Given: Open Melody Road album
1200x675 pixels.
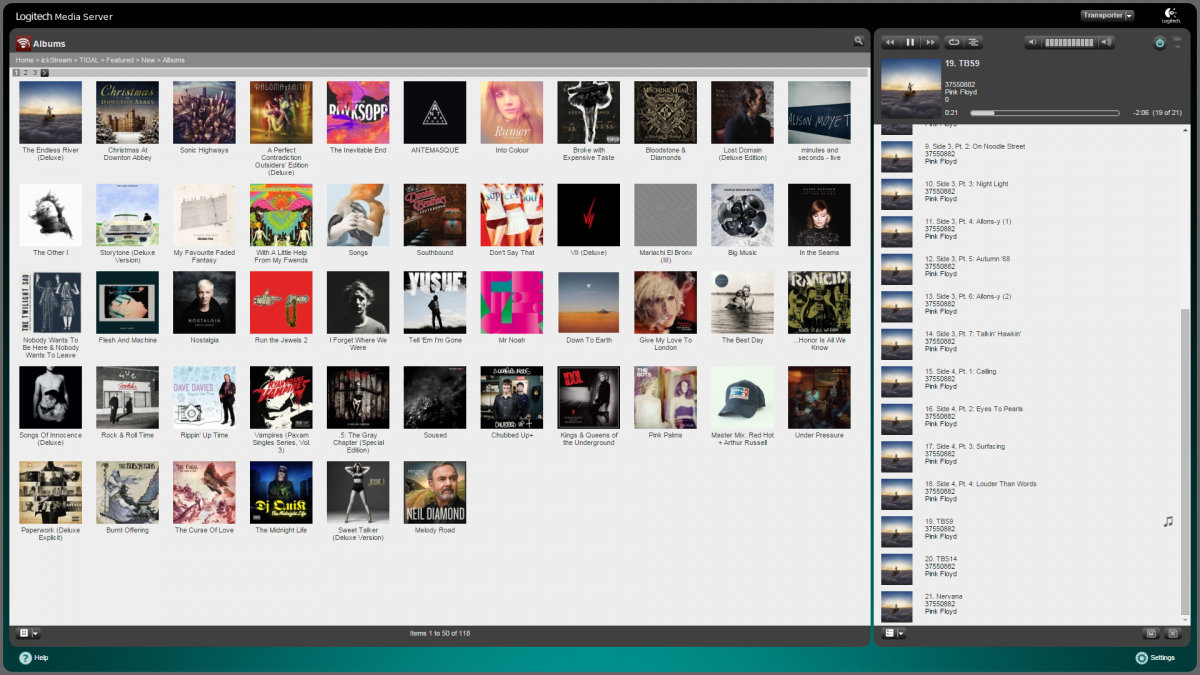Looking at the screenshot, I should tap(435, 492).
